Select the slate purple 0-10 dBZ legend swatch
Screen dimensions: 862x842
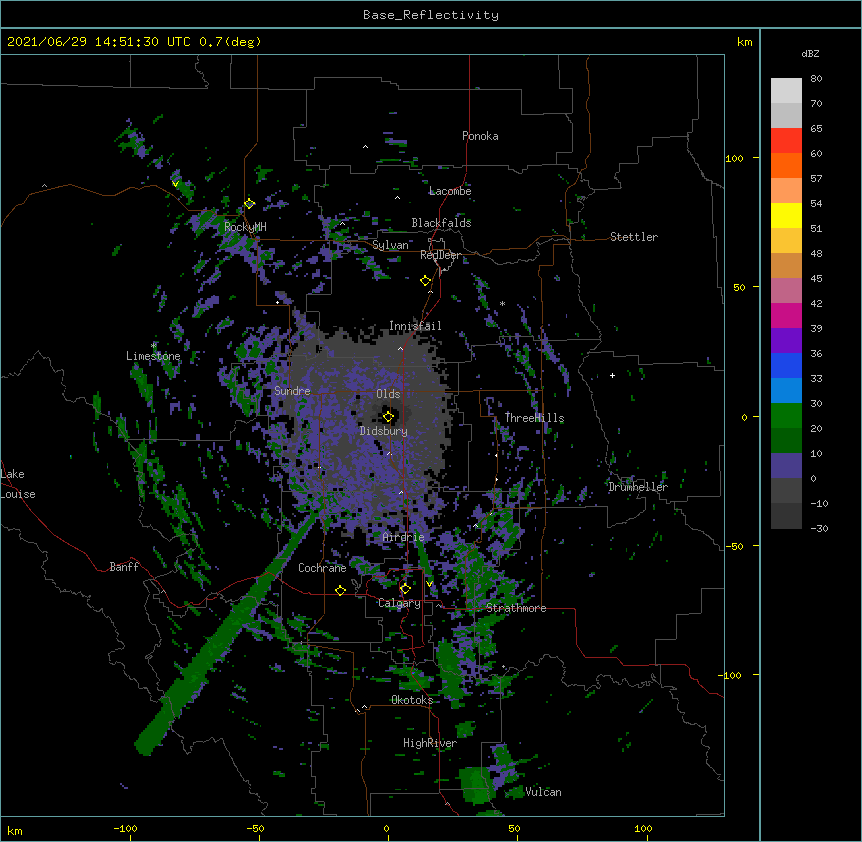coord(786,466)
